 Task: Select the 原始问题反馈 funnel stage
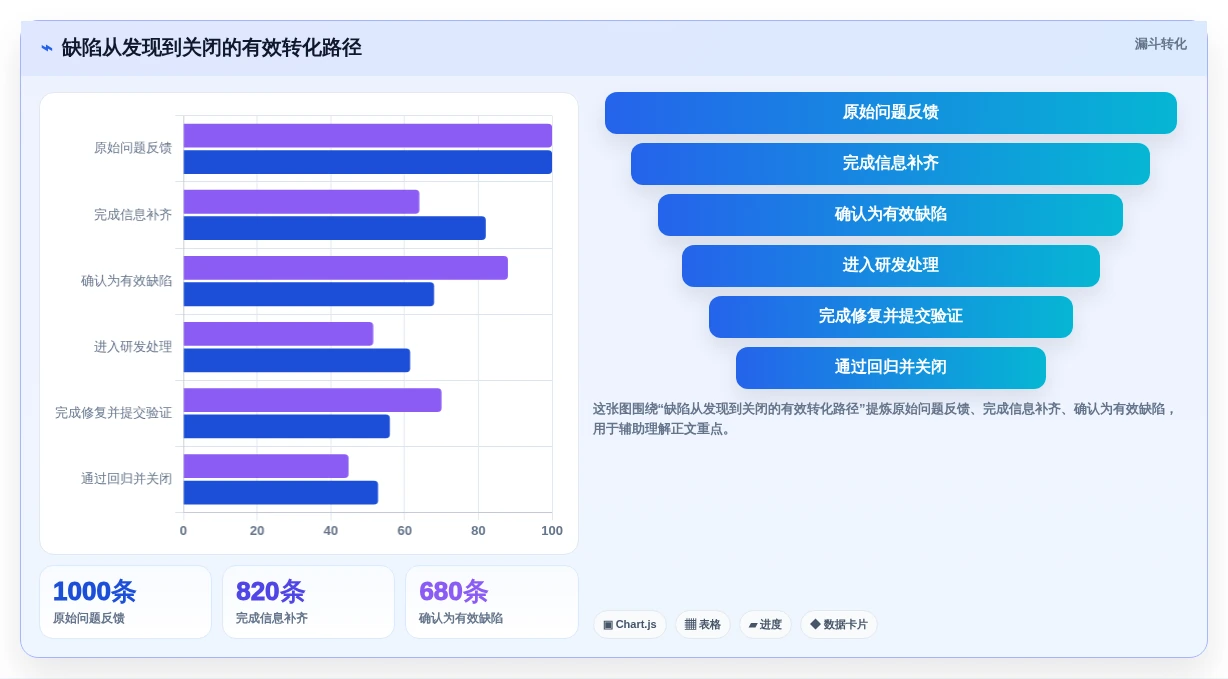[890, 113]
